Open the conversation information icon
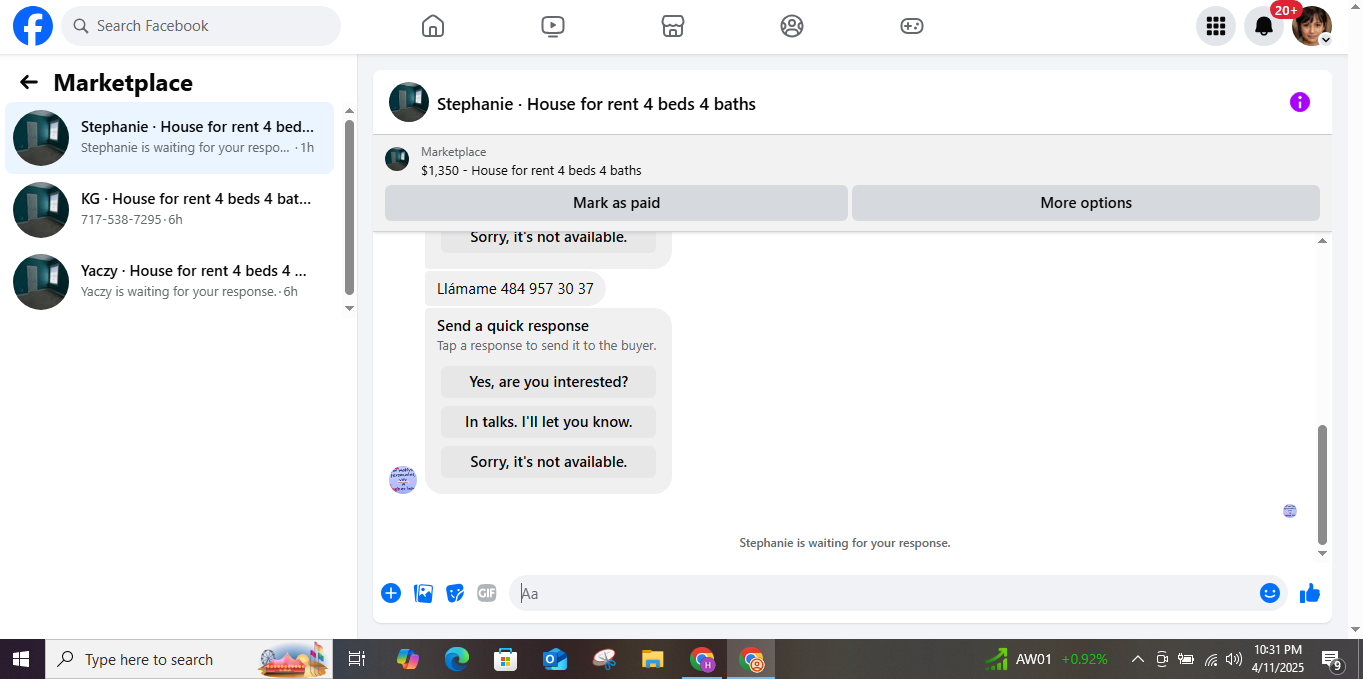Image resolution: width=1363 pixels, height=679 pixels. 1300,102
